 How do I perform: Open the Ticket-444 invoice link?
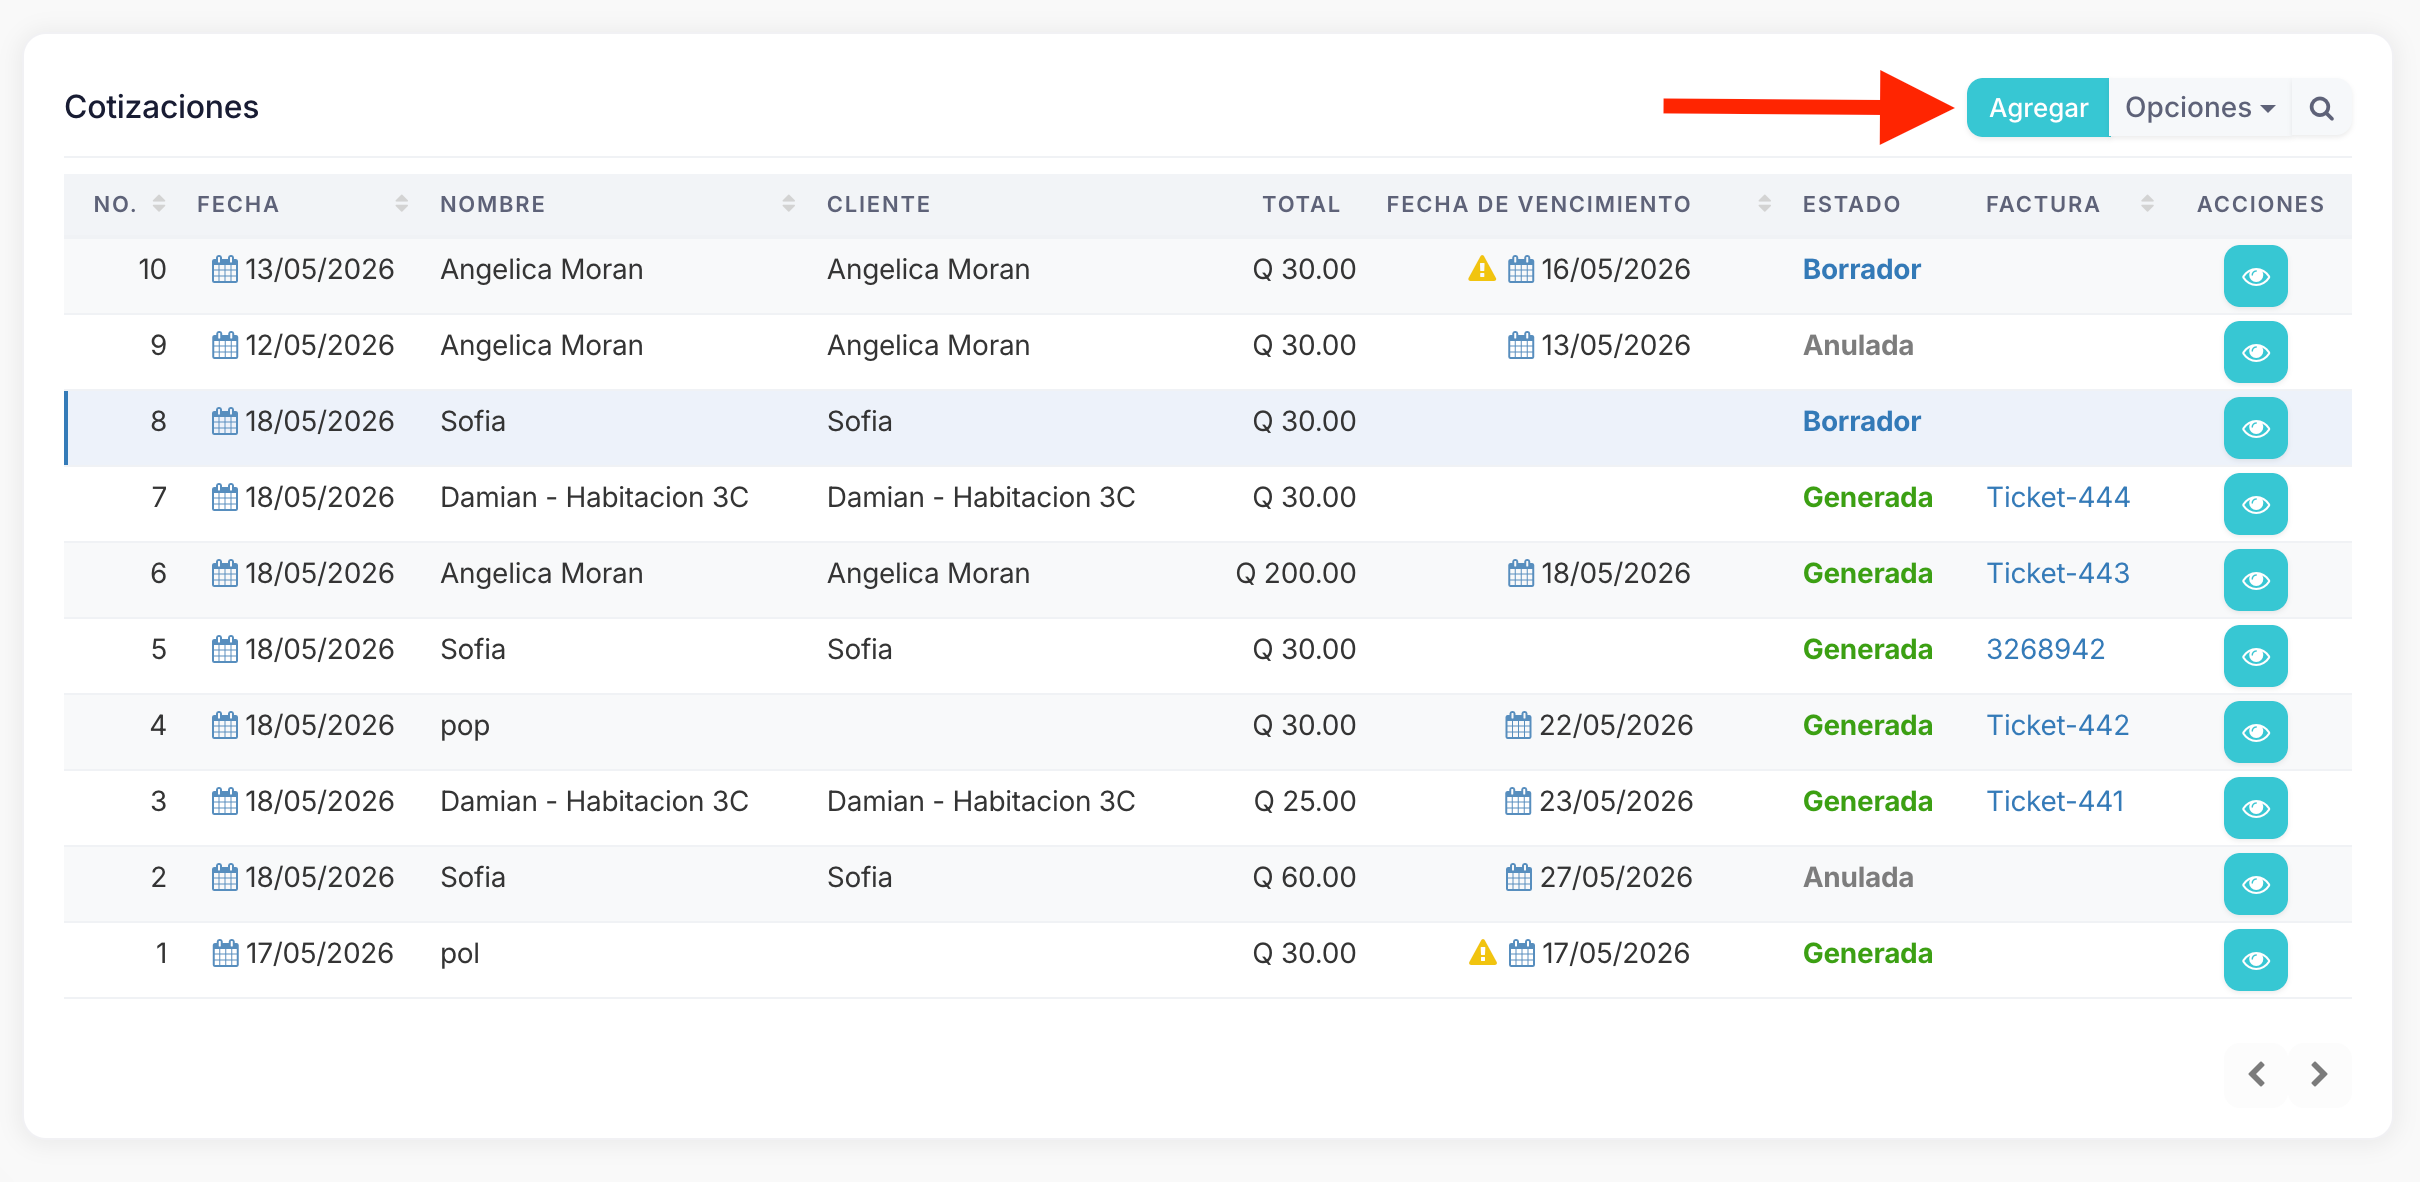point(2058,497)
